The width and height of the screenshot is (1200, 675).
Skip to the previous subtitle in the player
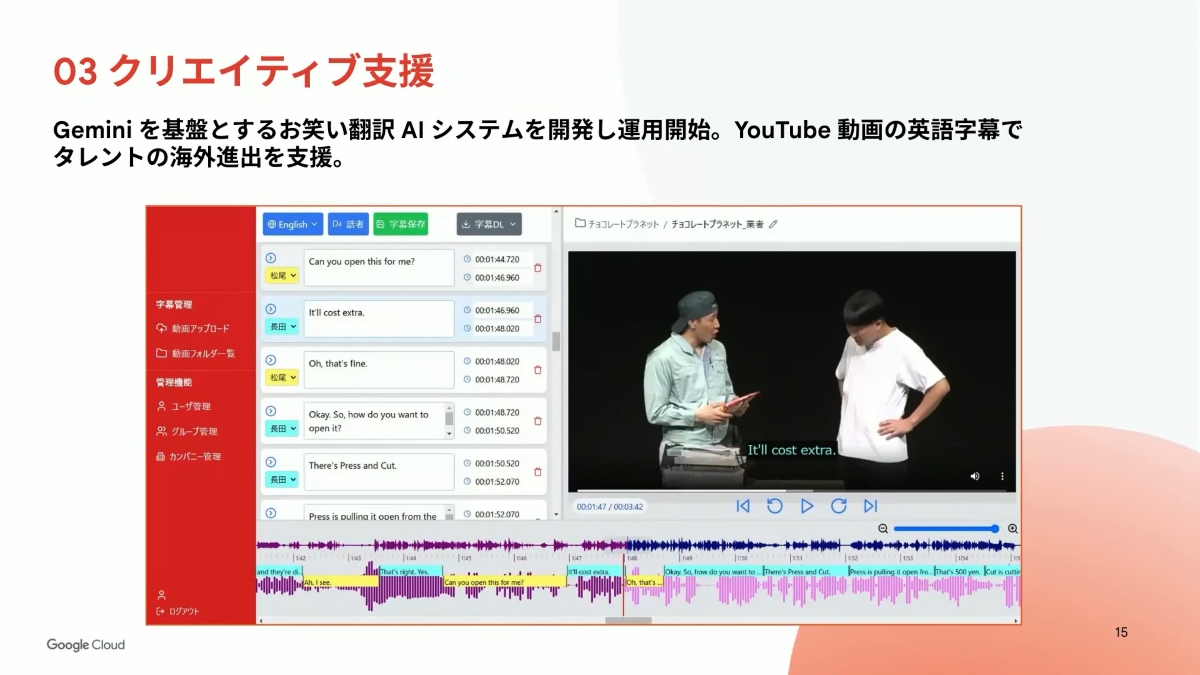pos(743,506)
